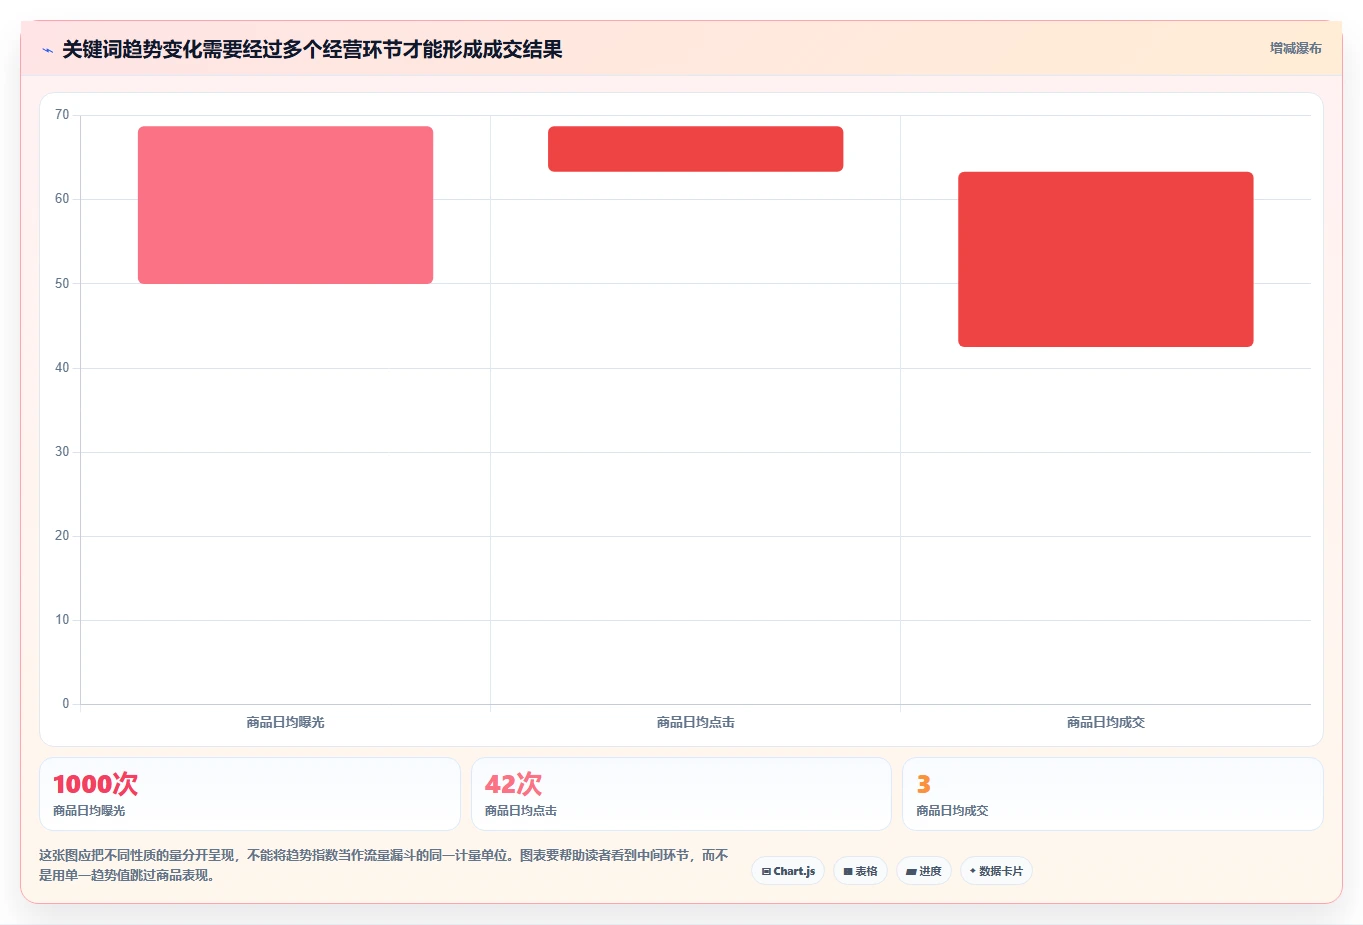Click the y-axis value 0
This screenshot has width=1363, height=925.
pos(66,704)
